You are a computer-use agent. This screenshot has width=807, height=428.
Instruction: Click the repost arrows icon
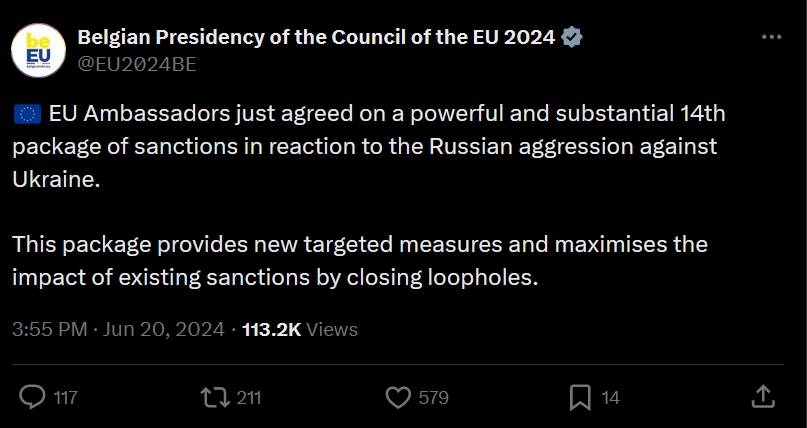coord(214,397)
